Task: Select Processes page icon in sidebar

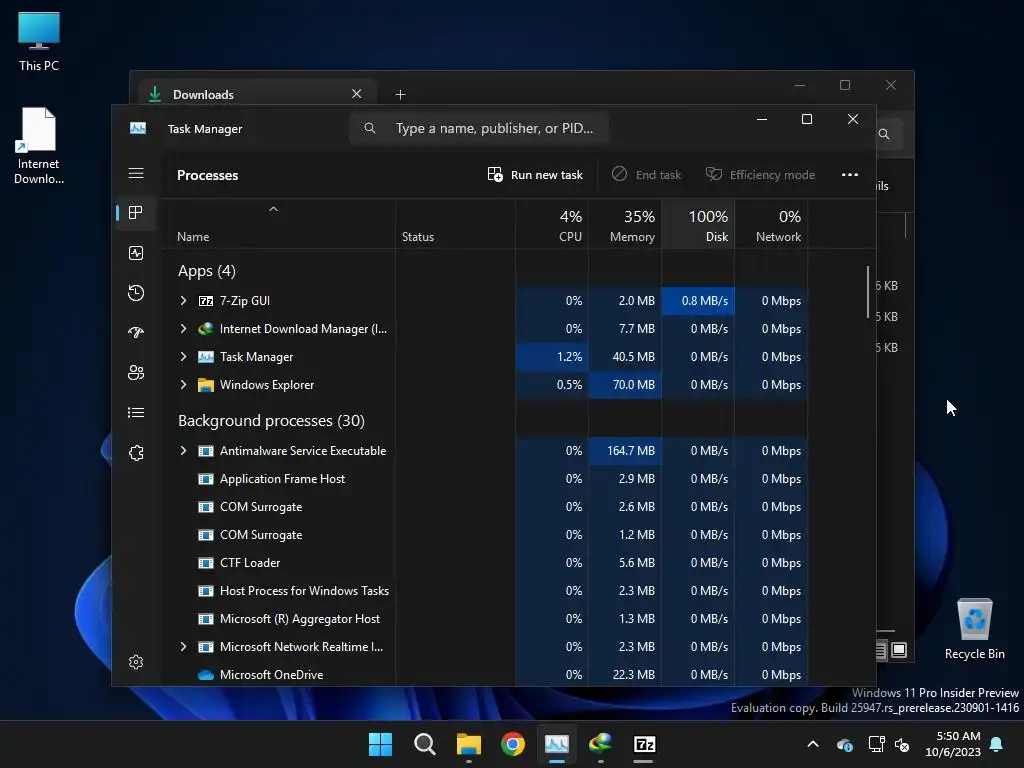Action: tap(136, 213)
